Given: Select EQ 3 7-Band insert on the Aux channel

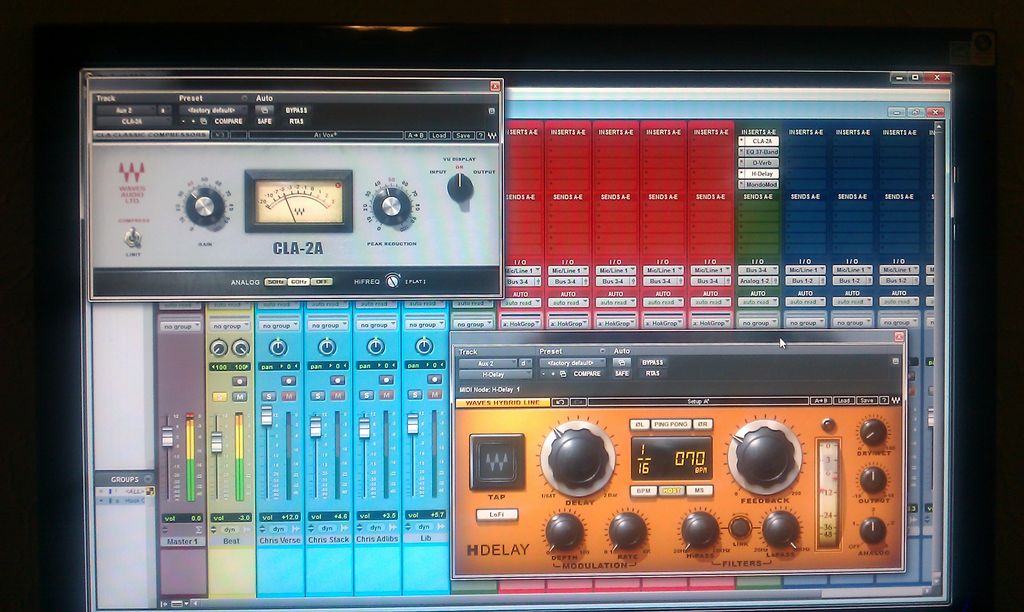Looking at the screenshot, I should pyautogui.click(x=759, y=152).
